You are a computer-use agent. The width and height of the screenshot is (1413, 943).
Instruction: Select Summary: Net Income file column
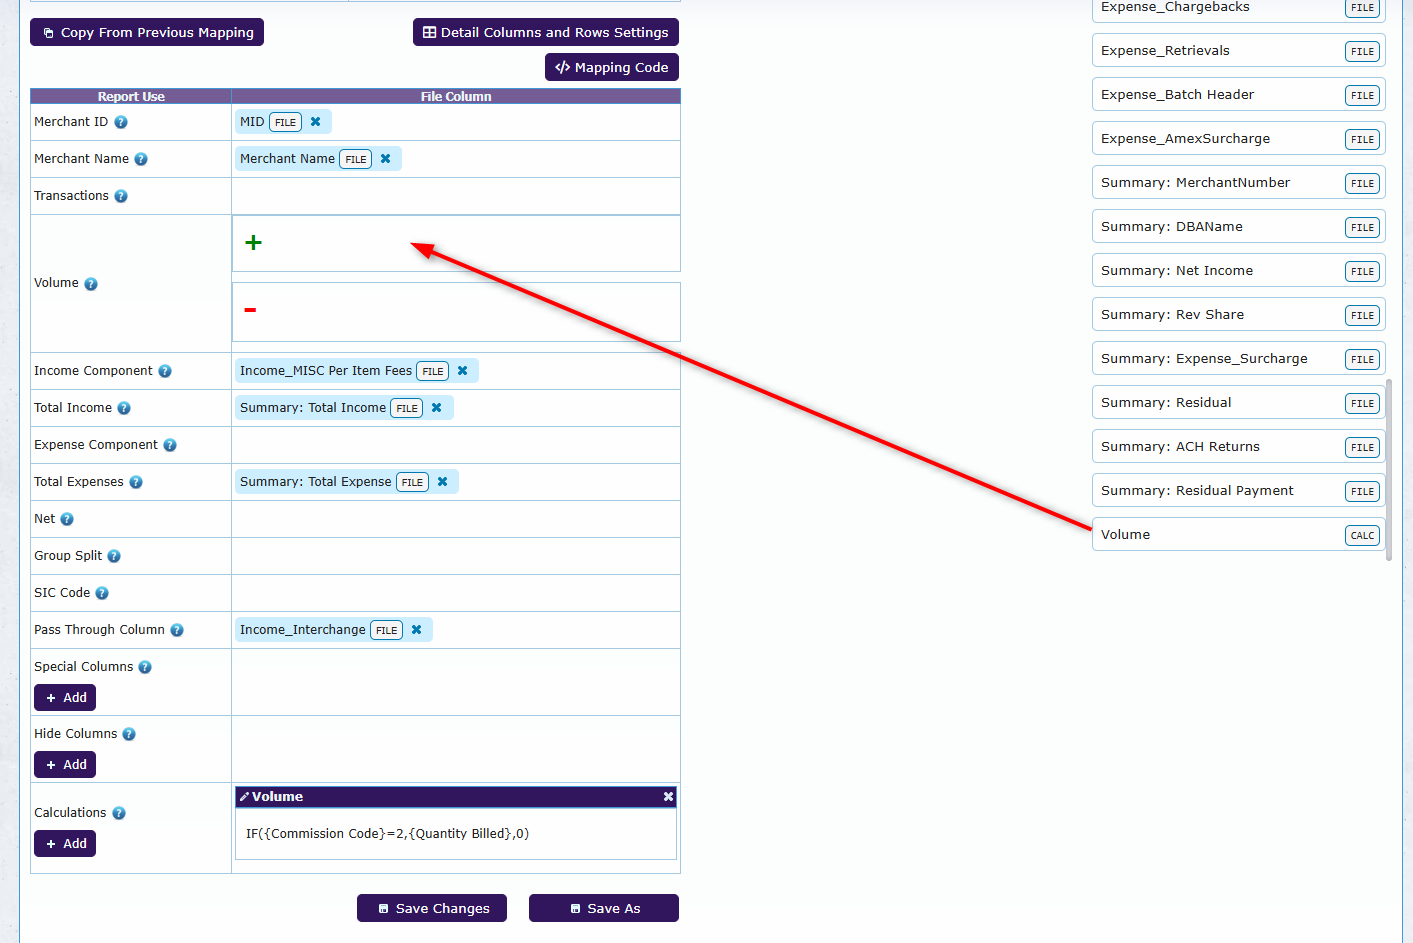tap(1238, 271)
